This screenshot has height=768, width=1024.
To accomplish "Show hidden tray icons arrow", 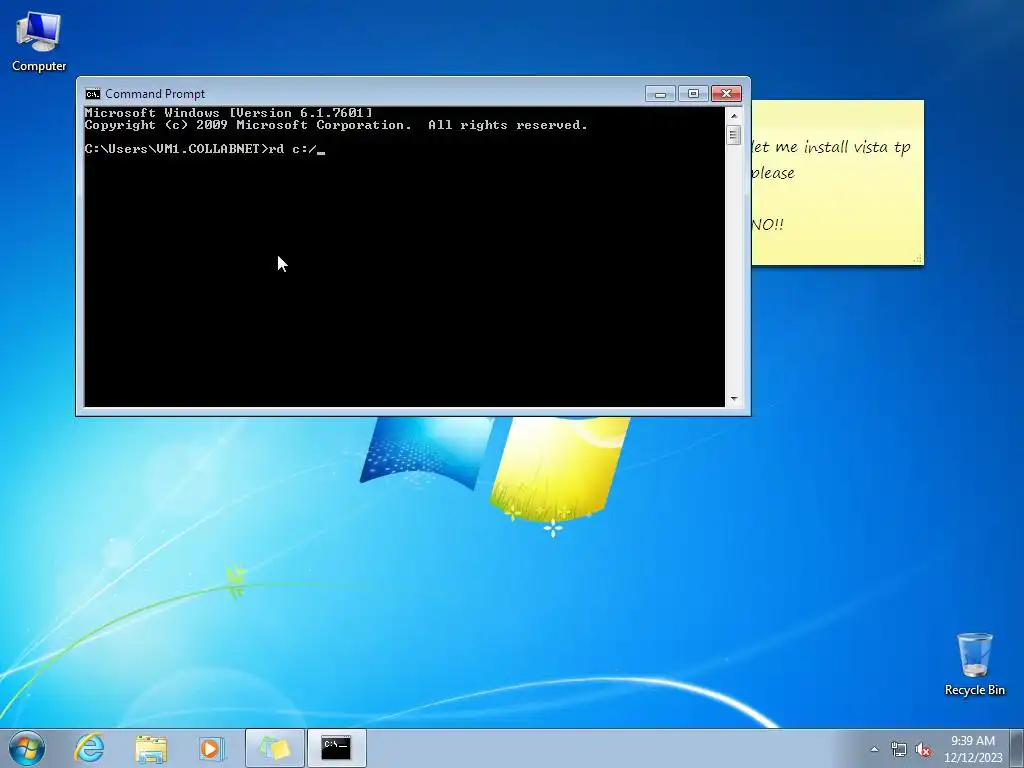I will tap(874, 749).
